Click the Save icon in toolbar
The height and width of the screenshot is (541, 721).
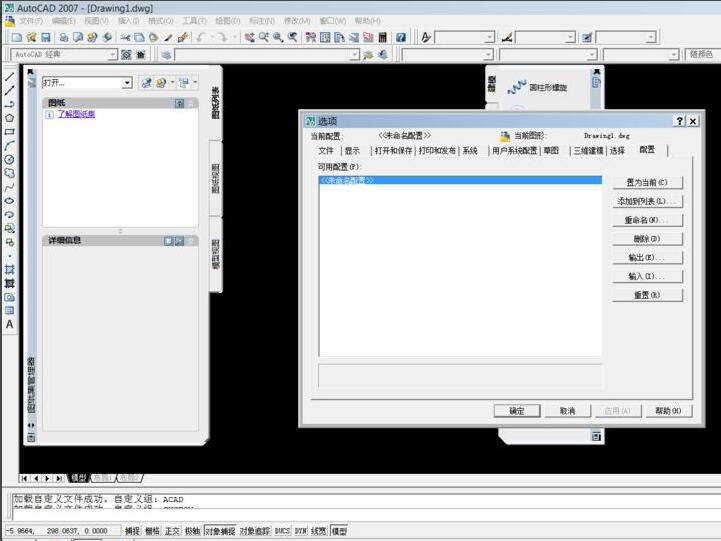[46, 37]
